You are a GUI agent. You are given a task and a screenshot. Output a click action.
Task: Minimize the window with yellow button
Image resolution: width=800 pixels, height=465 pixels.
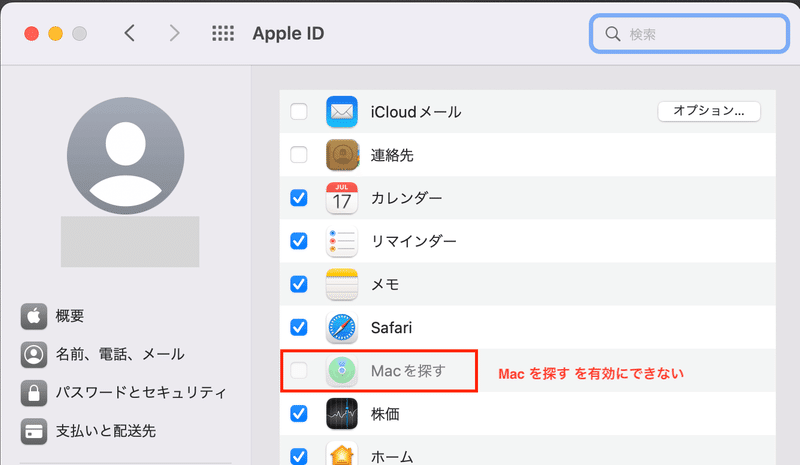(x=56, y=34)
